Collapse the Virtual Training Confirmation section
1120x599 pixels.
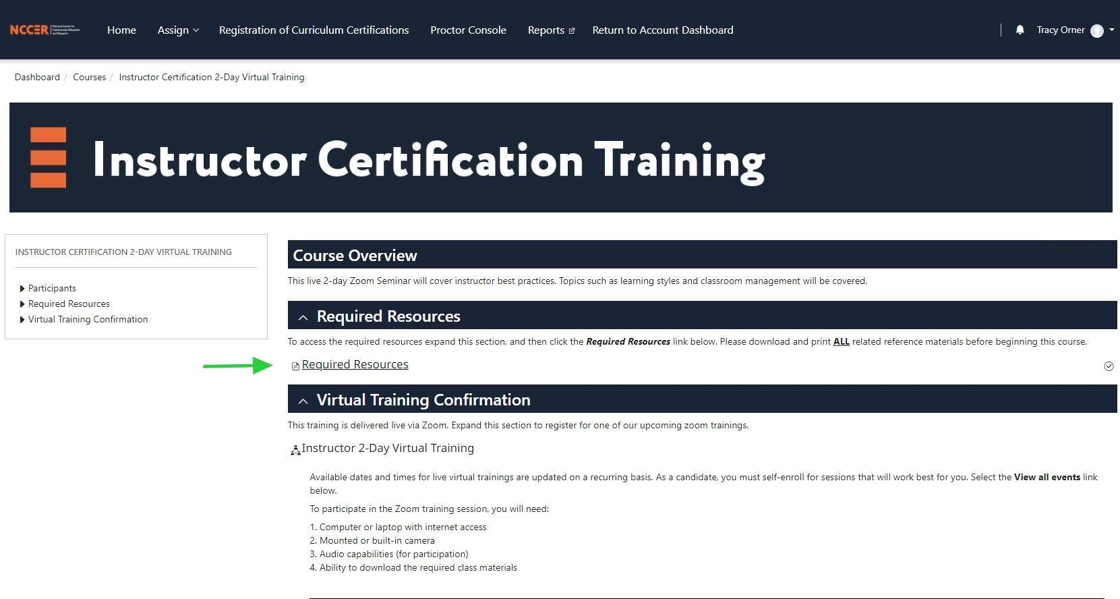click(303, 399)
